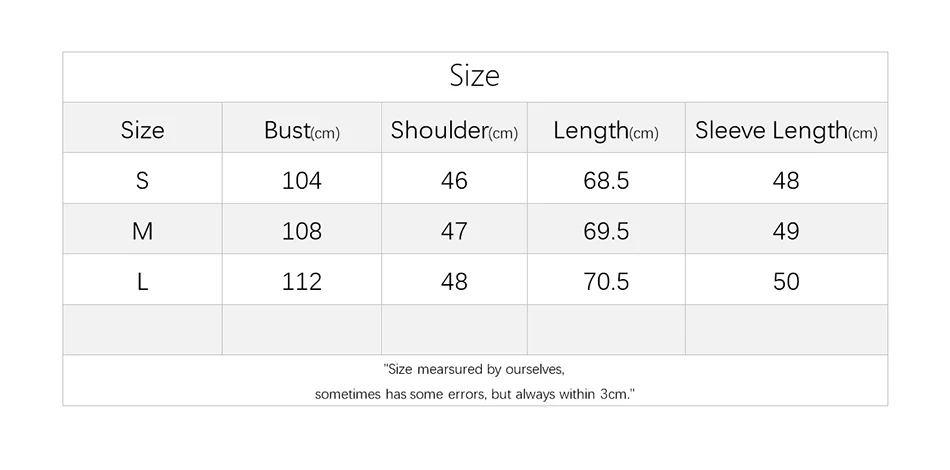Click the length value 69.5
This screenshot has height=470, width=950.
pos(606,231)
